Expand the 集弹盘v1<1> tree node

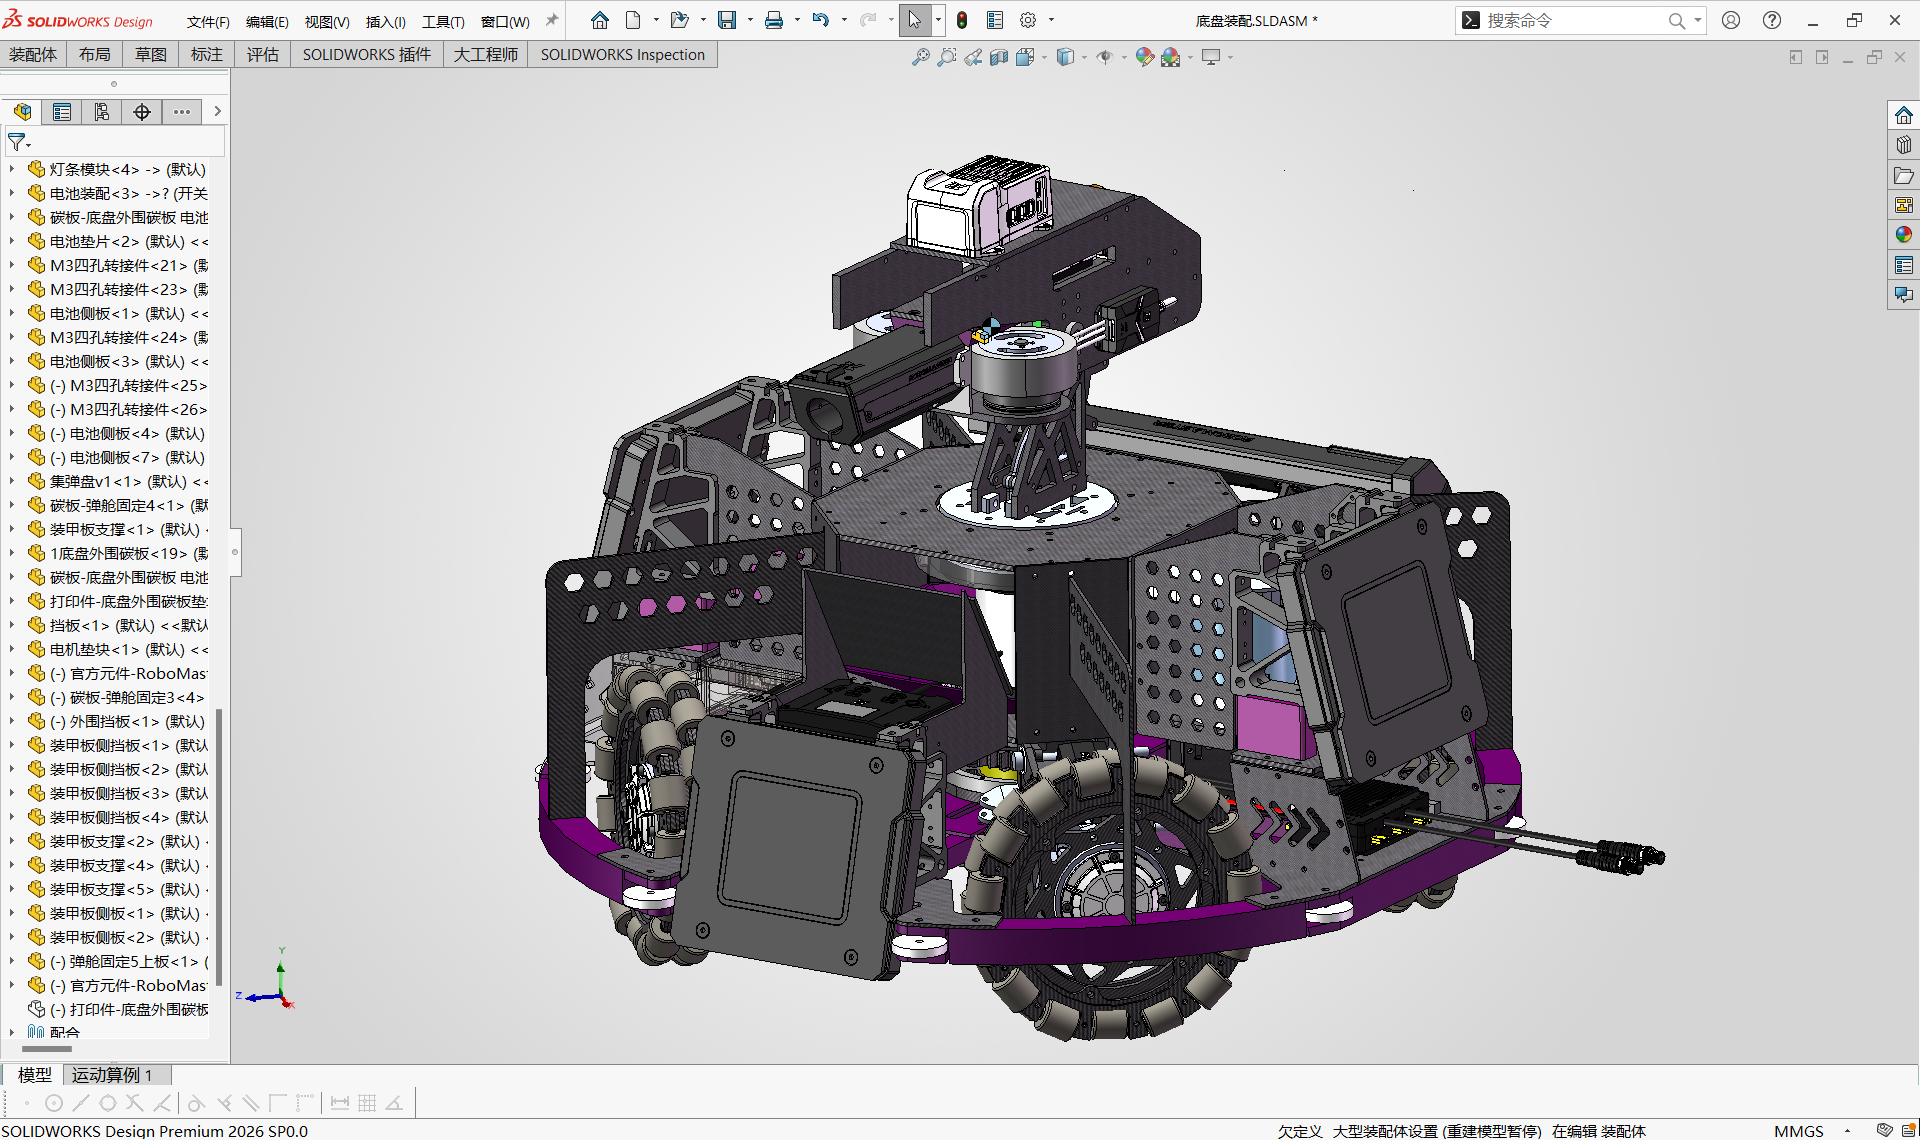pos(12,481)
